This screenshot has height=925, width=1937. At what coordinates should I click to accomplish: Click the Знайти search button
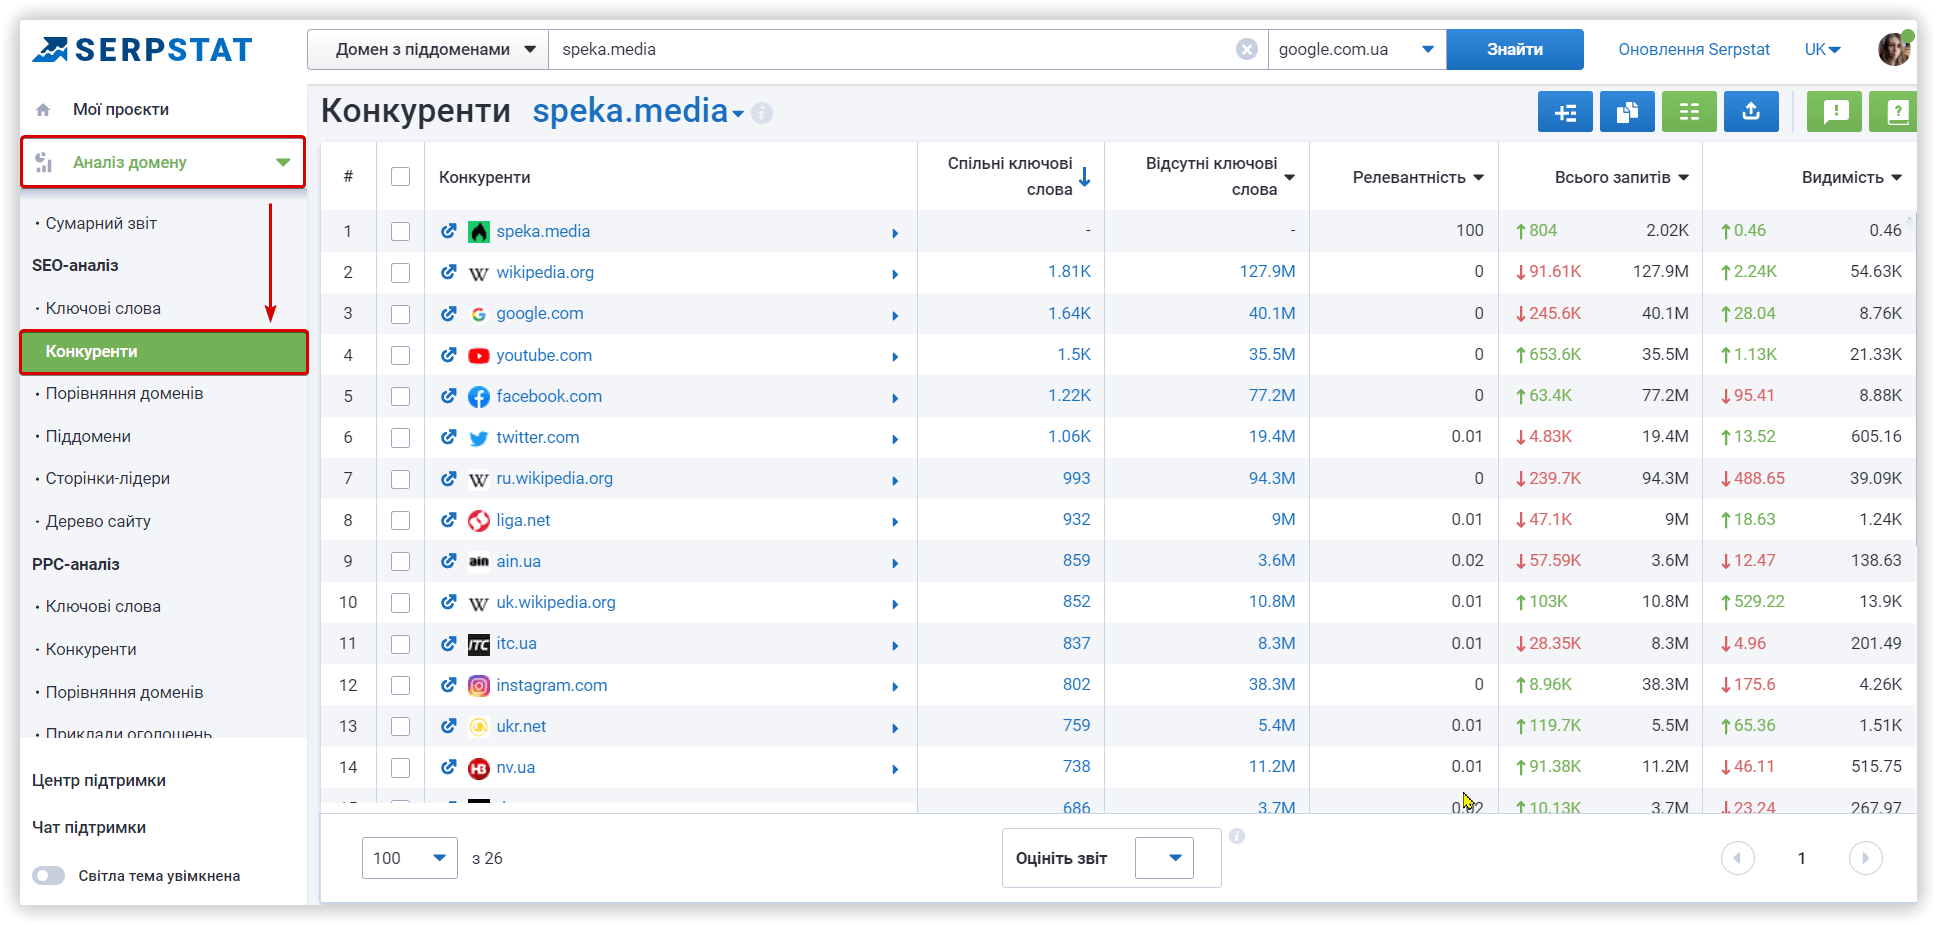(x=1515, y=49)
